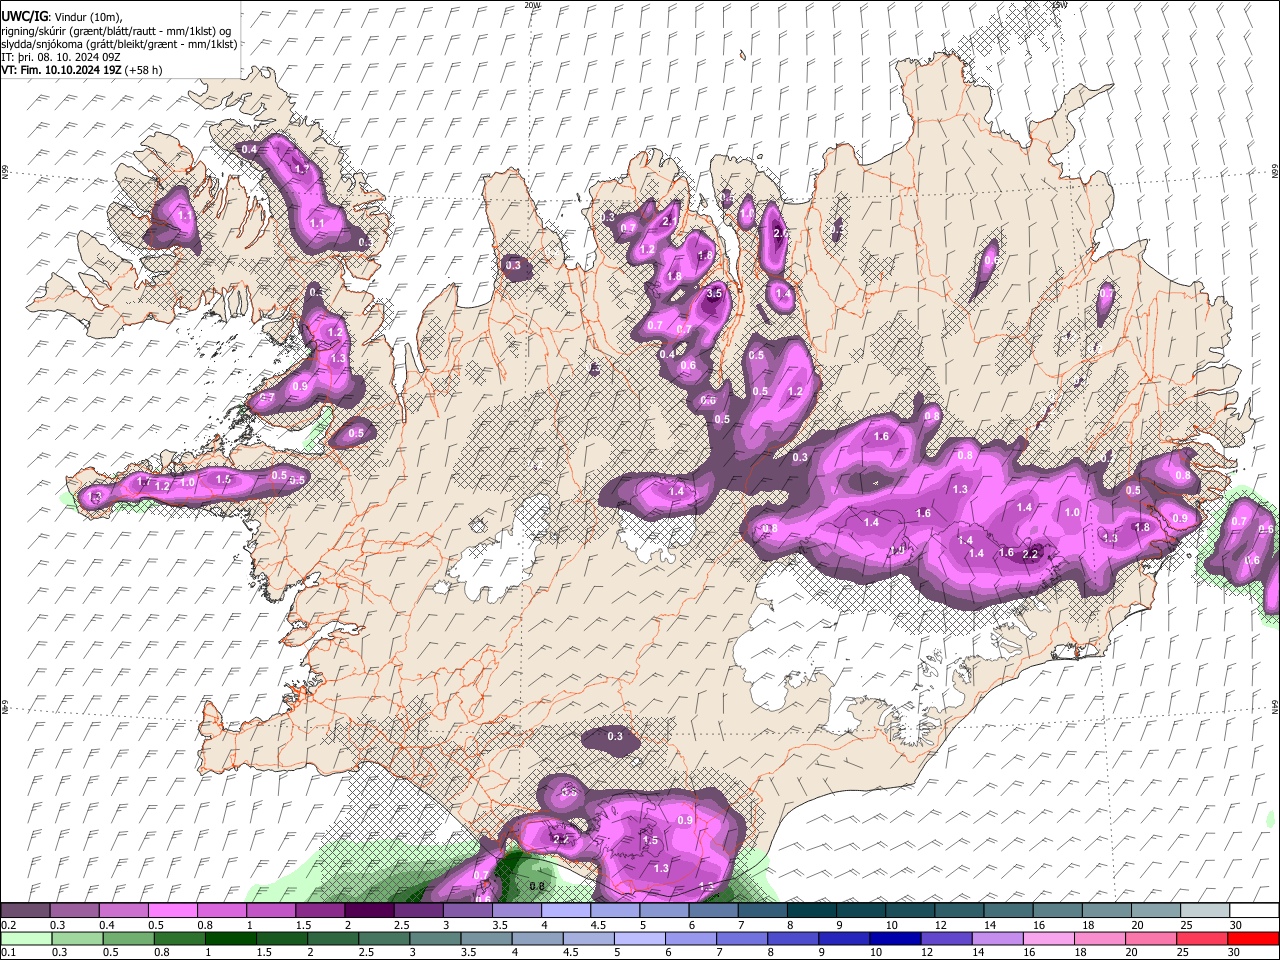The height and width of the screenshot is (960, 1280).
Task: Click the light purple 14 swatch in the bottom legend row
Action: click(997, 939)
